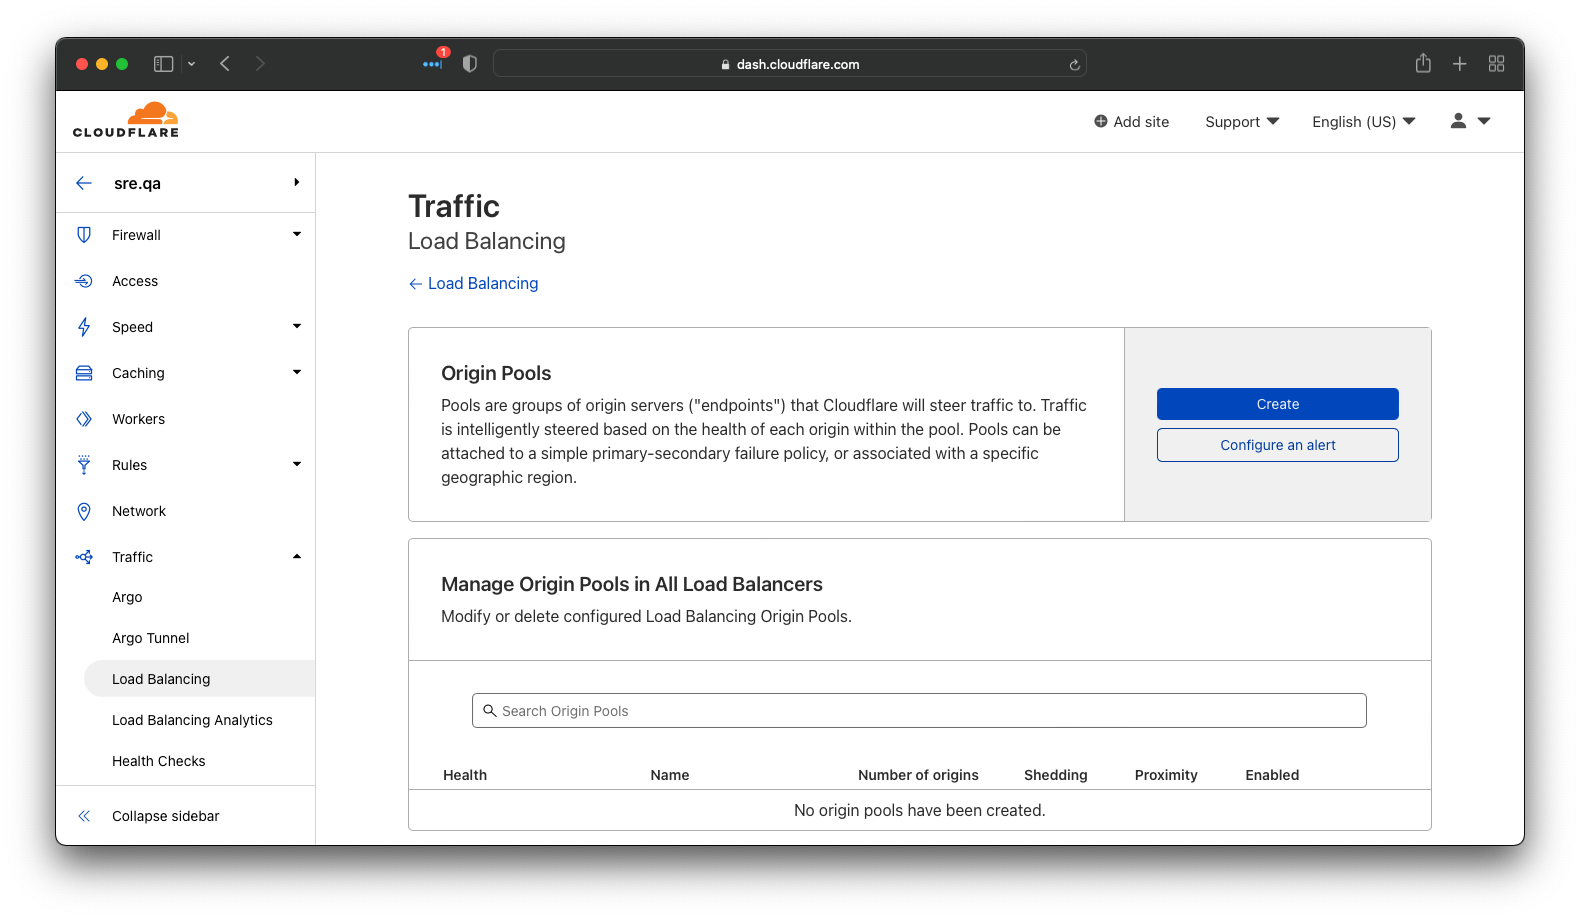Expand the Speed submenu arrow
Image resolution: width=1580 pixels, height=919 pixels.
pos(297,326)
